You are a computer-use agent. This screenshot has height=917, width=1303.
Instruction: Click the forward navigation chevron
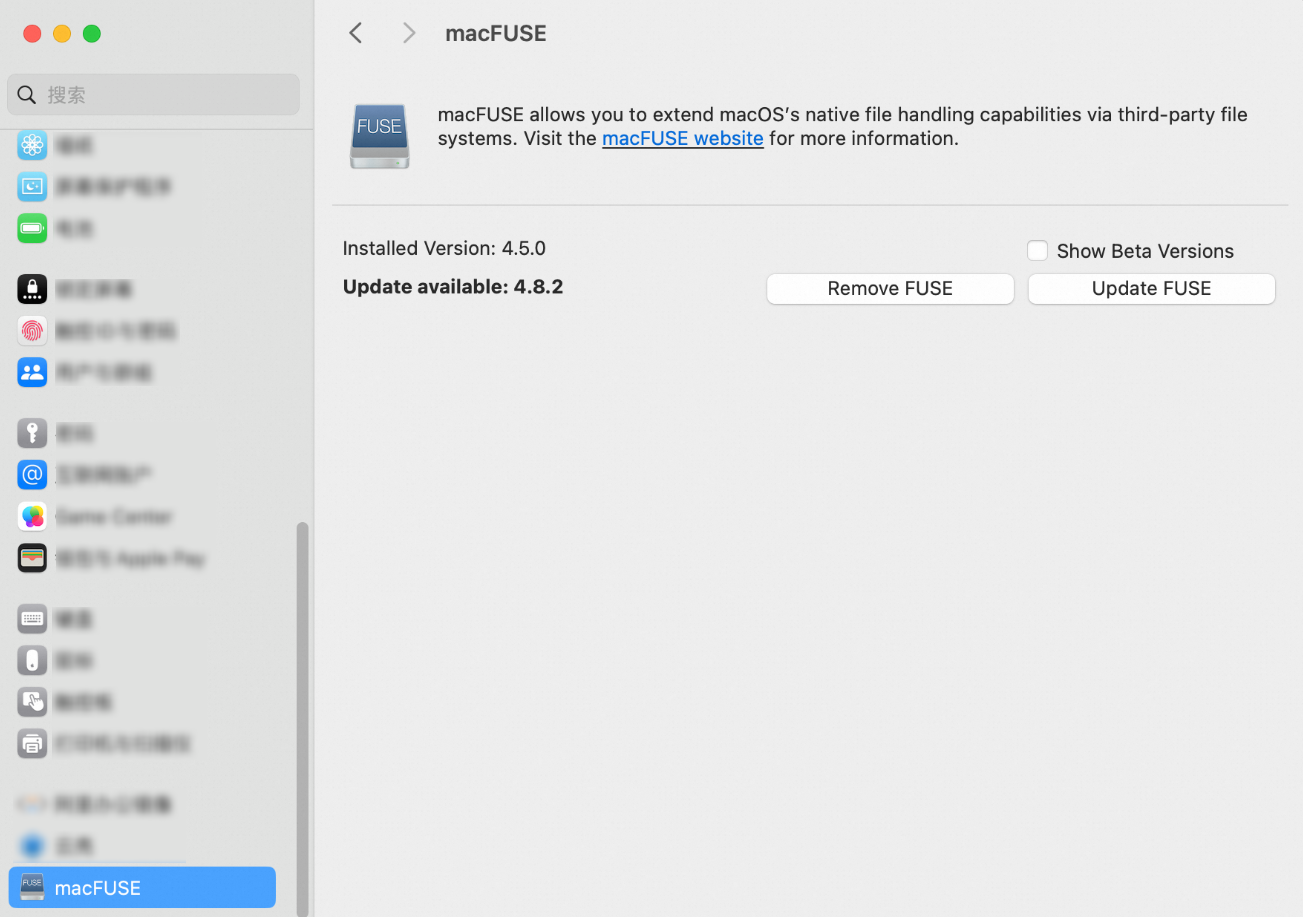(408, 32)
